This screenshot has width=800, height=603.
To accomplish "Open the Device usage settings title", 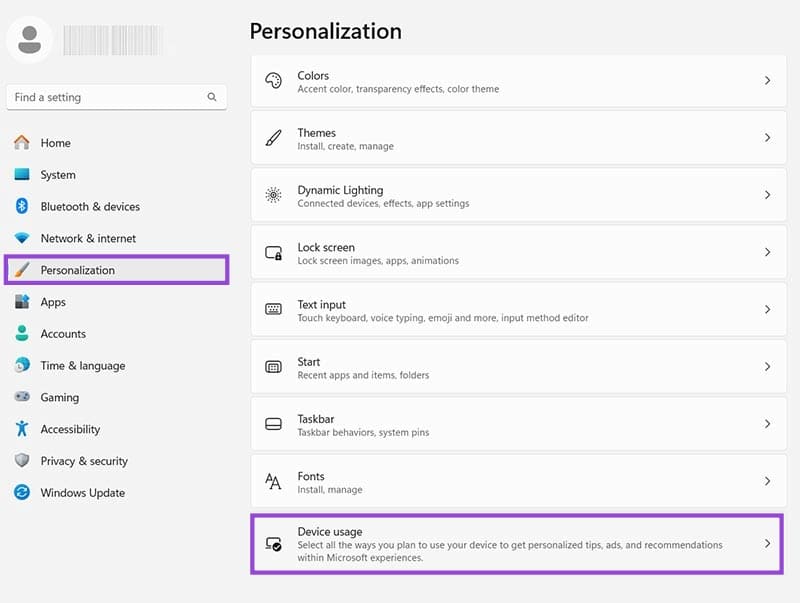I will [330, 532].
